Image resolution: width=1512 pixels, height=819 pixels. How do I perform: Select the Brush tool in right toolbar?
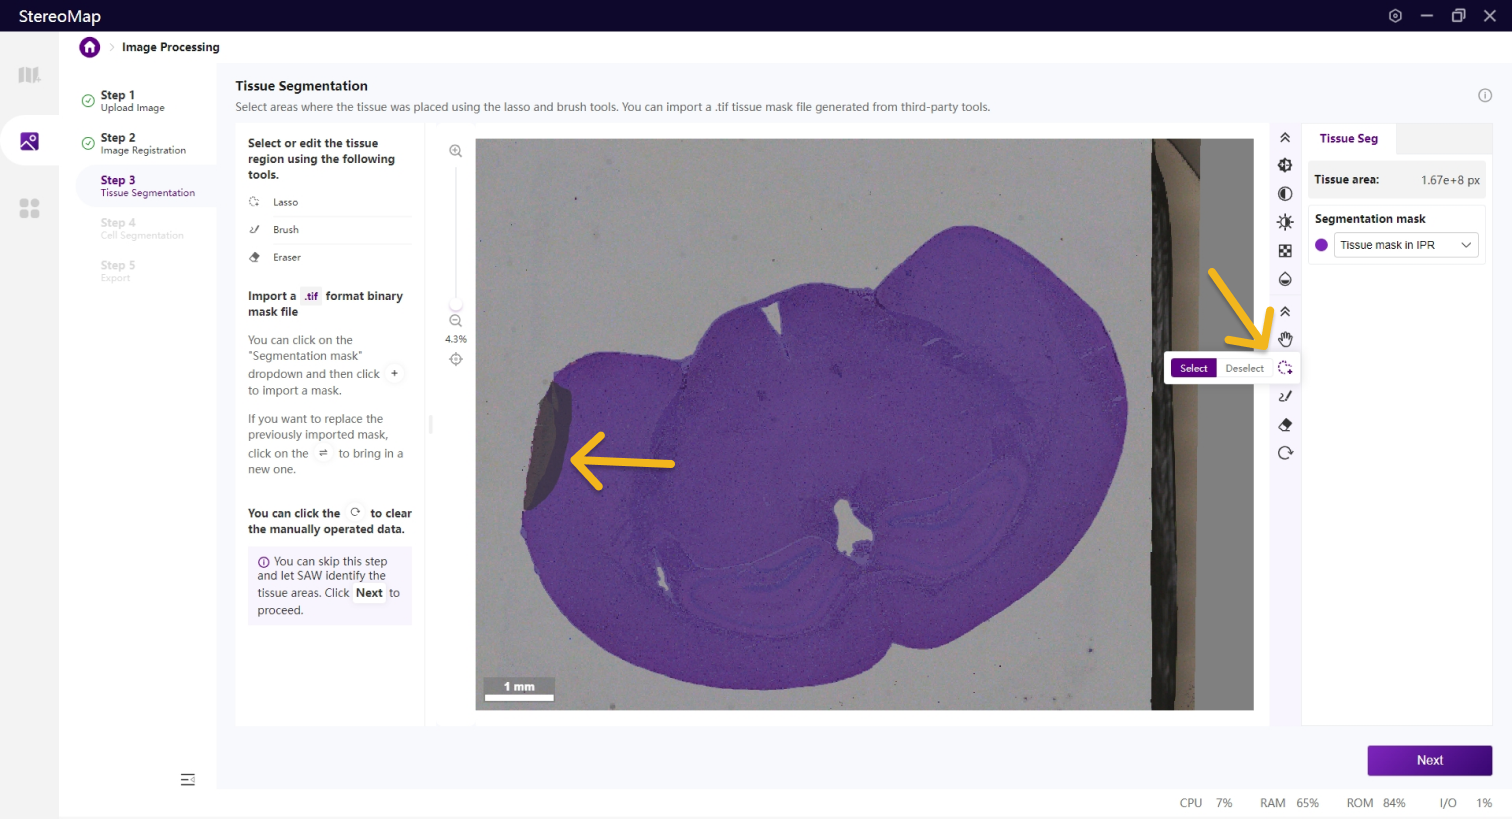(1285, 396)
